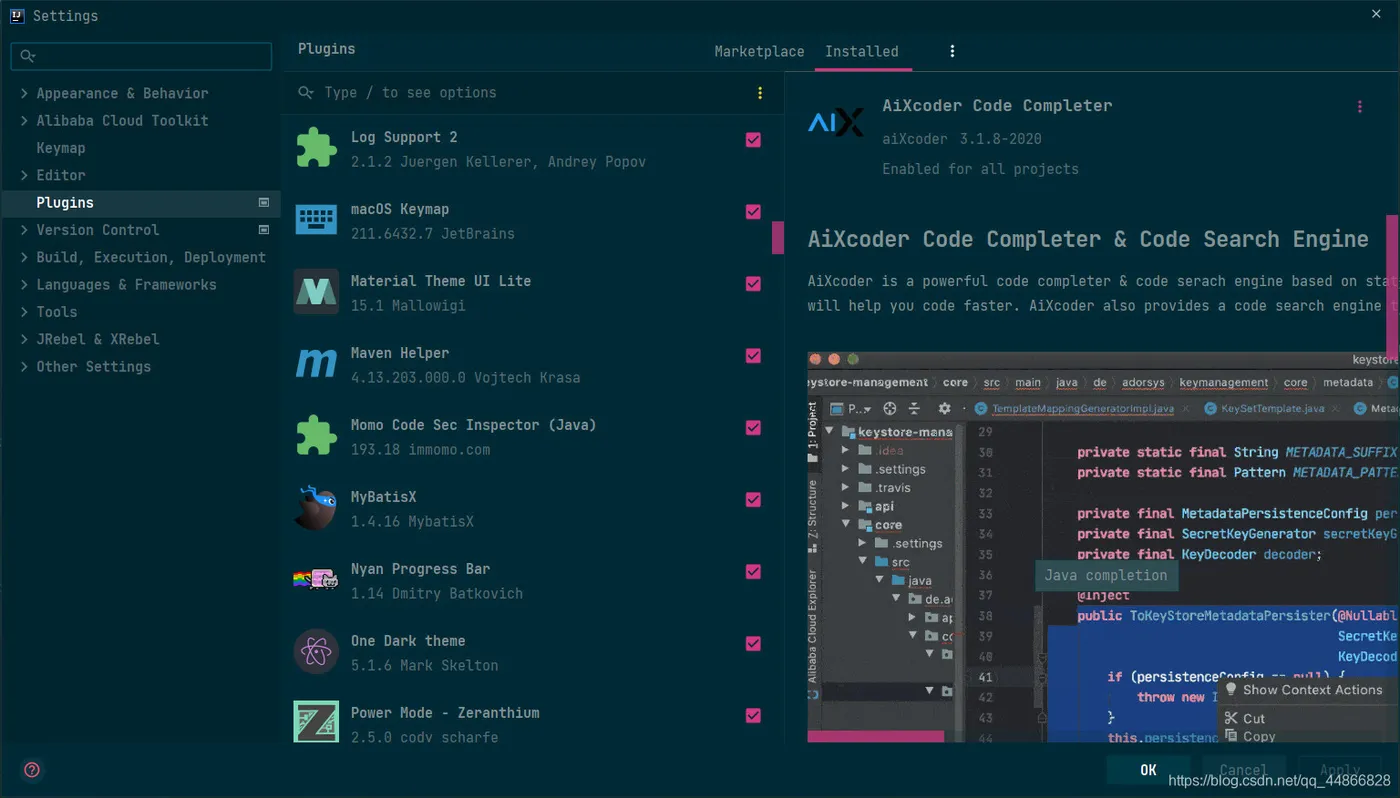Click the Material Theme UI Lite logo icon

316,292
